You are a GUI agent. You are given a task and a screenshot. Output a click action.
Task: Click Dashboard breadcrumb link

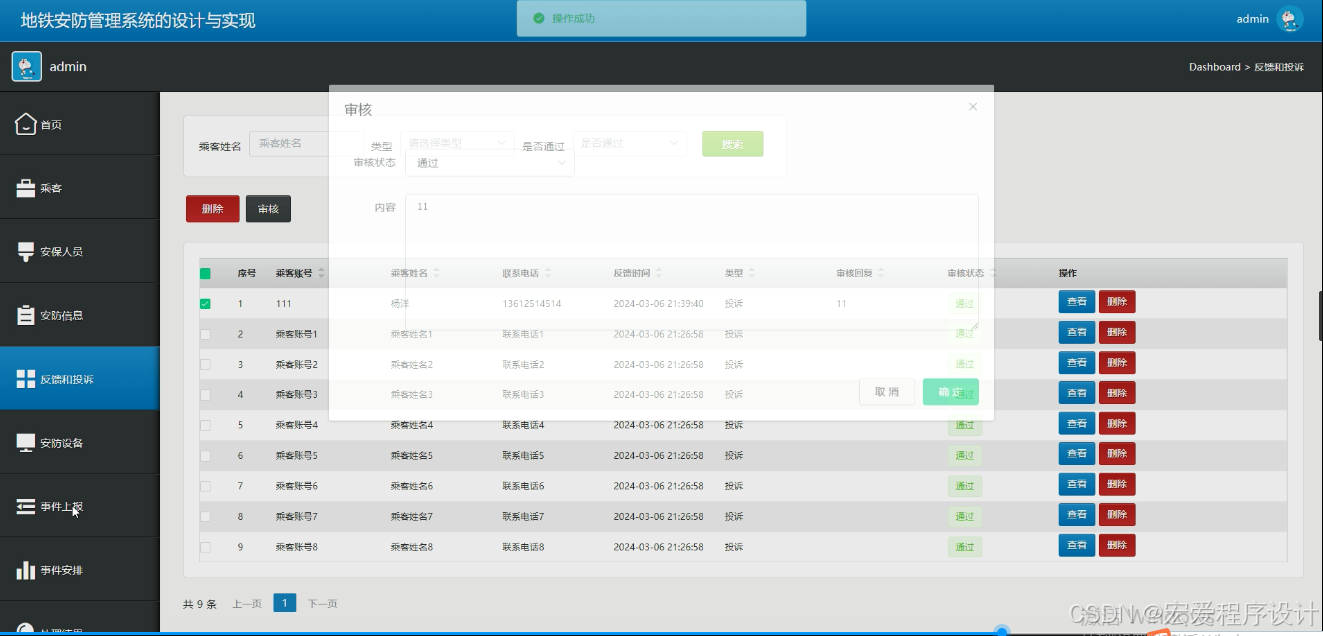click(1214, 67)
